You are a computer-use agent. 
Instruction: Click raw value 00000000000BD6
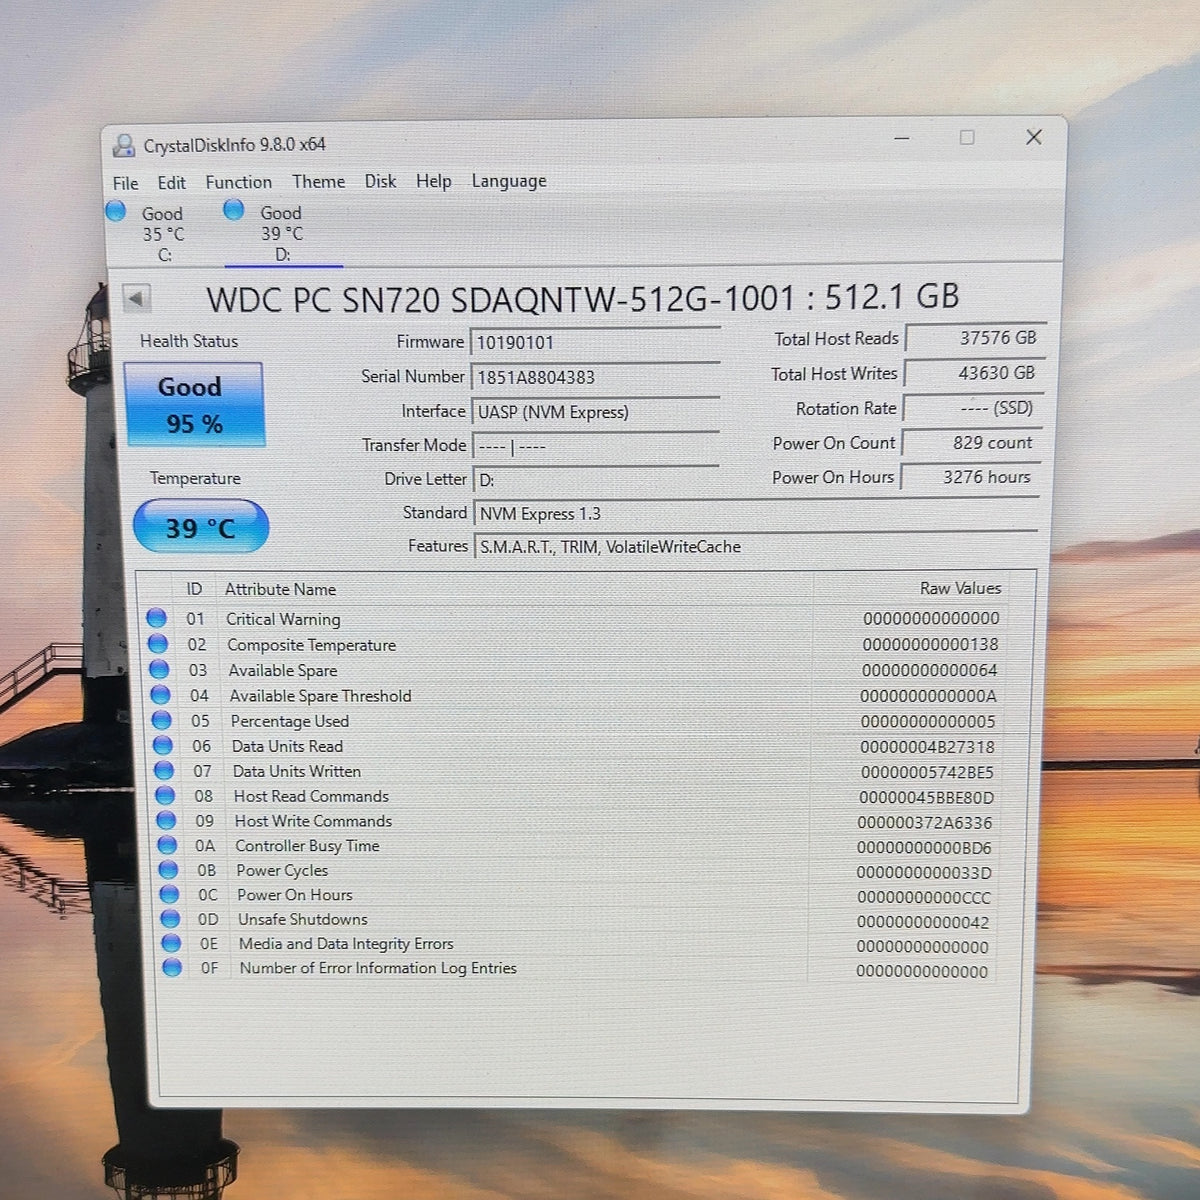point(924,847)
